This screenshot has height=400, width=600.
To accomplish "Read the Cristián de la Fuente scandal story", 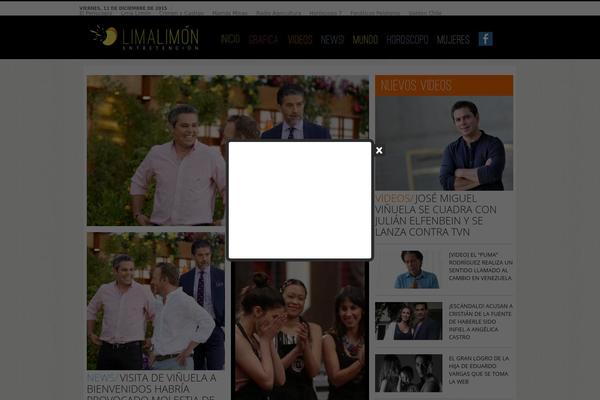I will point(481,322).
